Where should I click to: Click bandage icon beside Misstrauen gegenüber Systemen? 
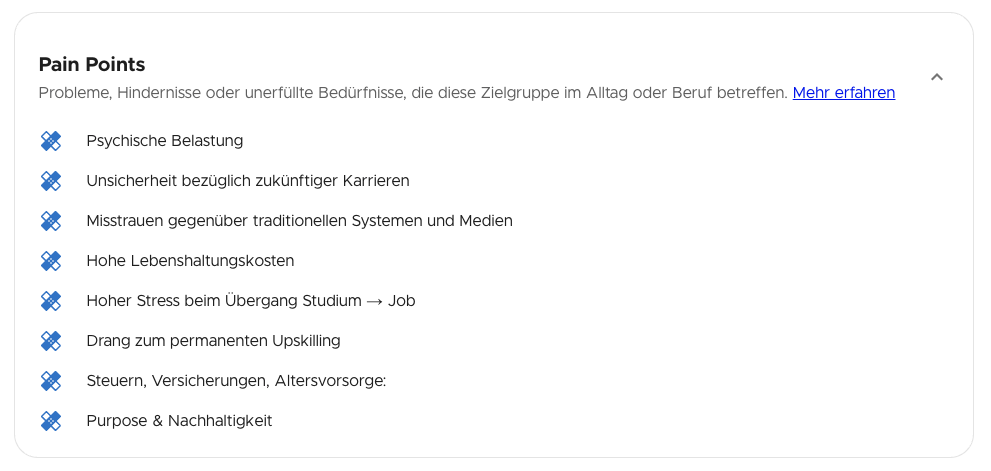pos(51,221)
